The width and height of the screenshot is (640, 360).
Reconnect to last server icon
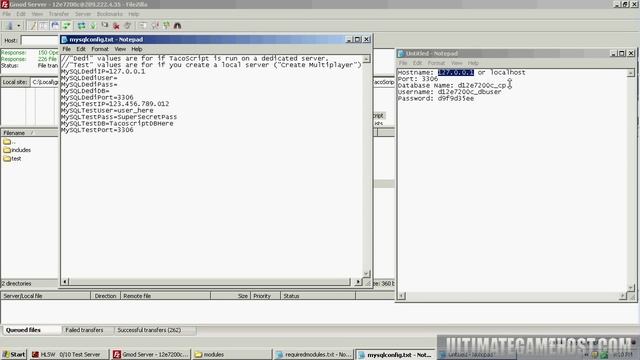128,26
